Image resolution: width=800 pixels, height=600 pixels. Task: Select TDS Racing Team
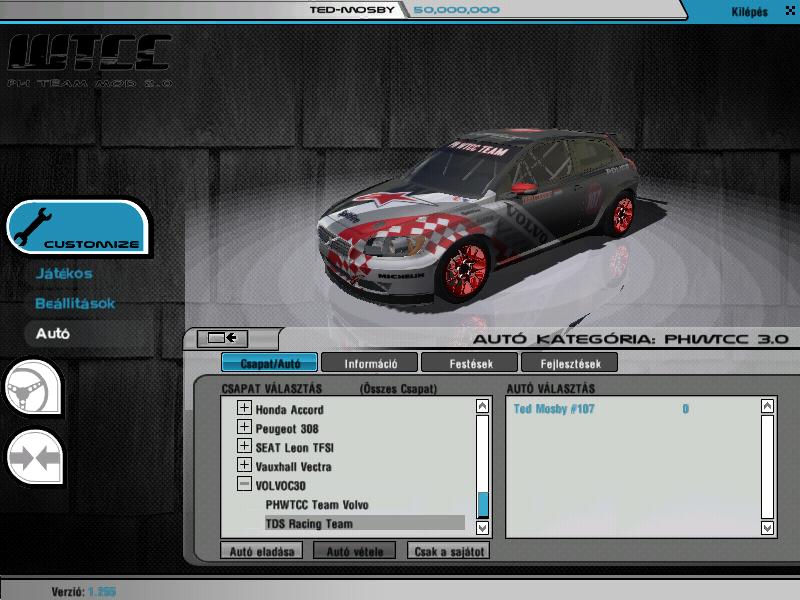(365, 523)
